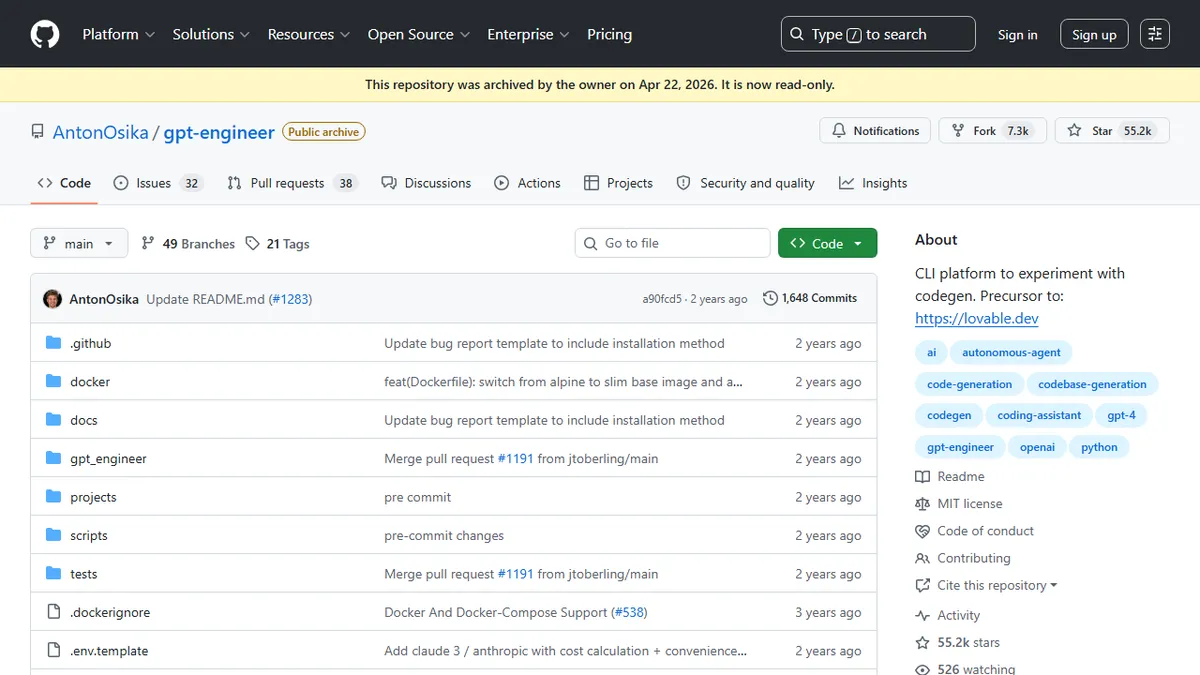
Task: Click the star icon next to 55.2k stars
Action: coord(922,643)
